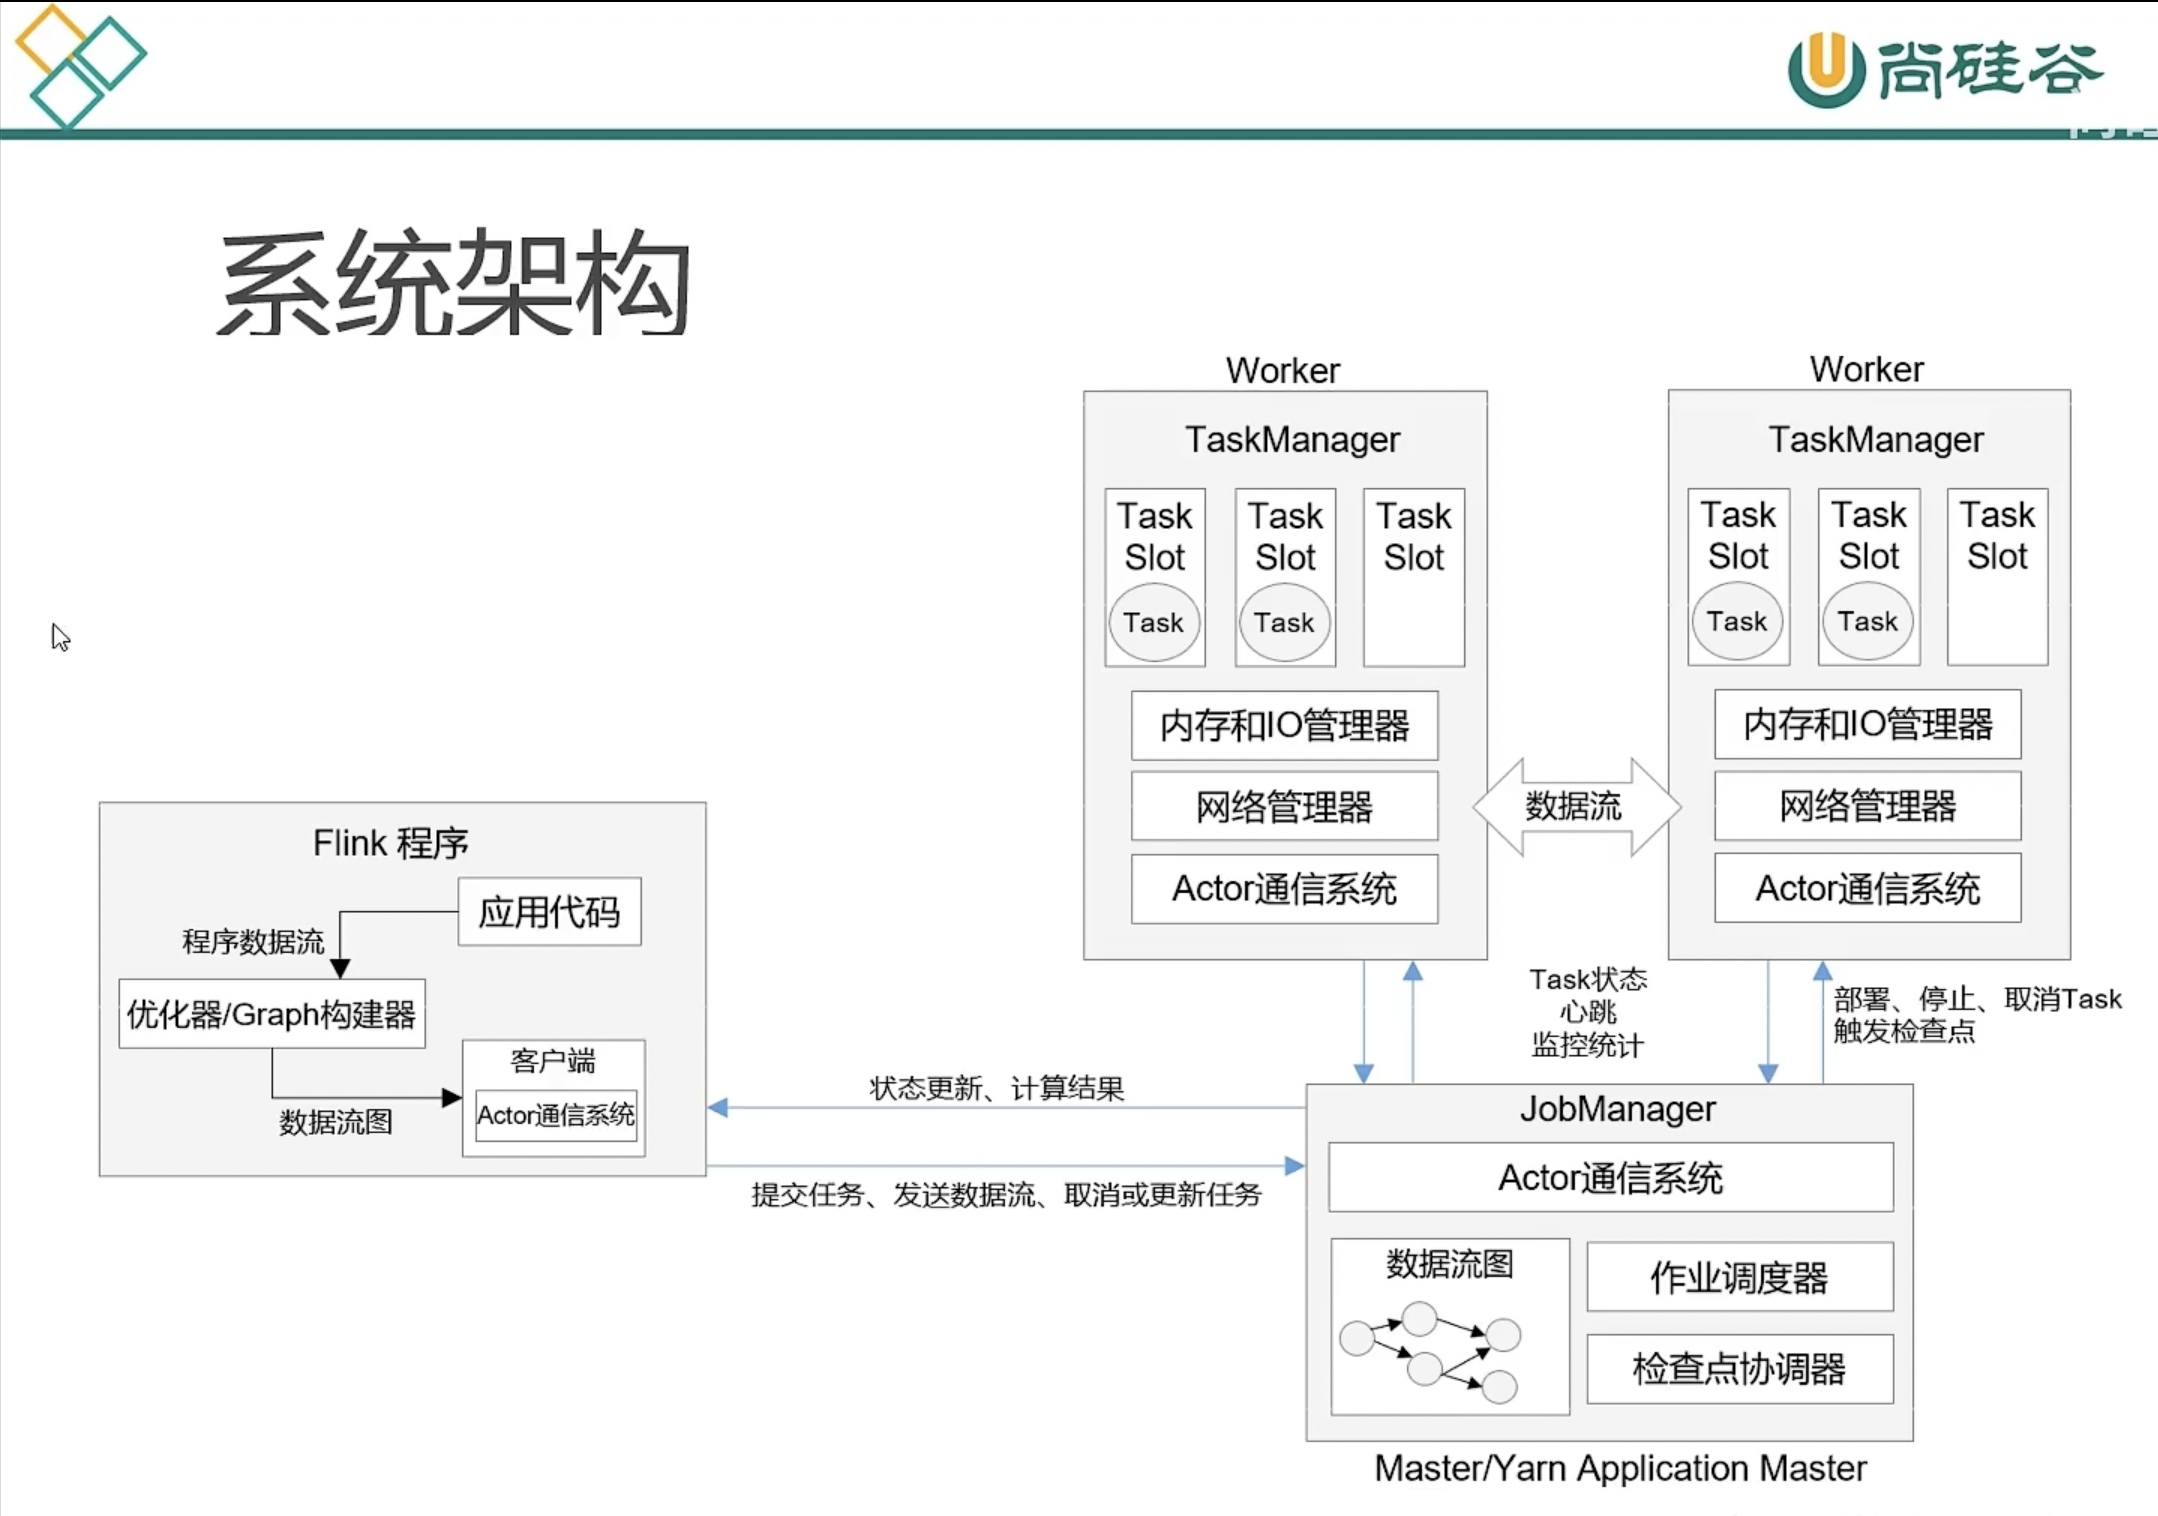Select 内存和IO管理器 box in the right TaskManager
This screenshot has width=2158, height=1516.
tap(1867, 724)
